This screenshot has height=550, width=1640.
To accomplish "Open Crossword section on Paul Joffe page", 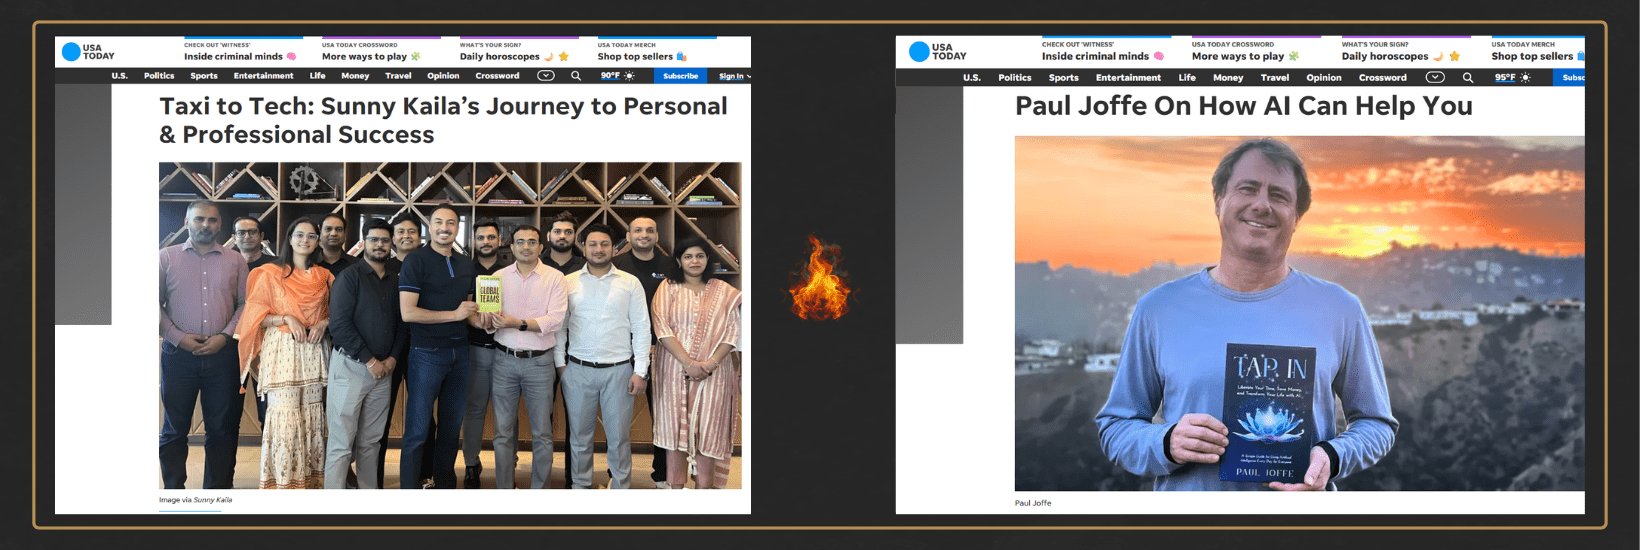I will coord(1383,77).
